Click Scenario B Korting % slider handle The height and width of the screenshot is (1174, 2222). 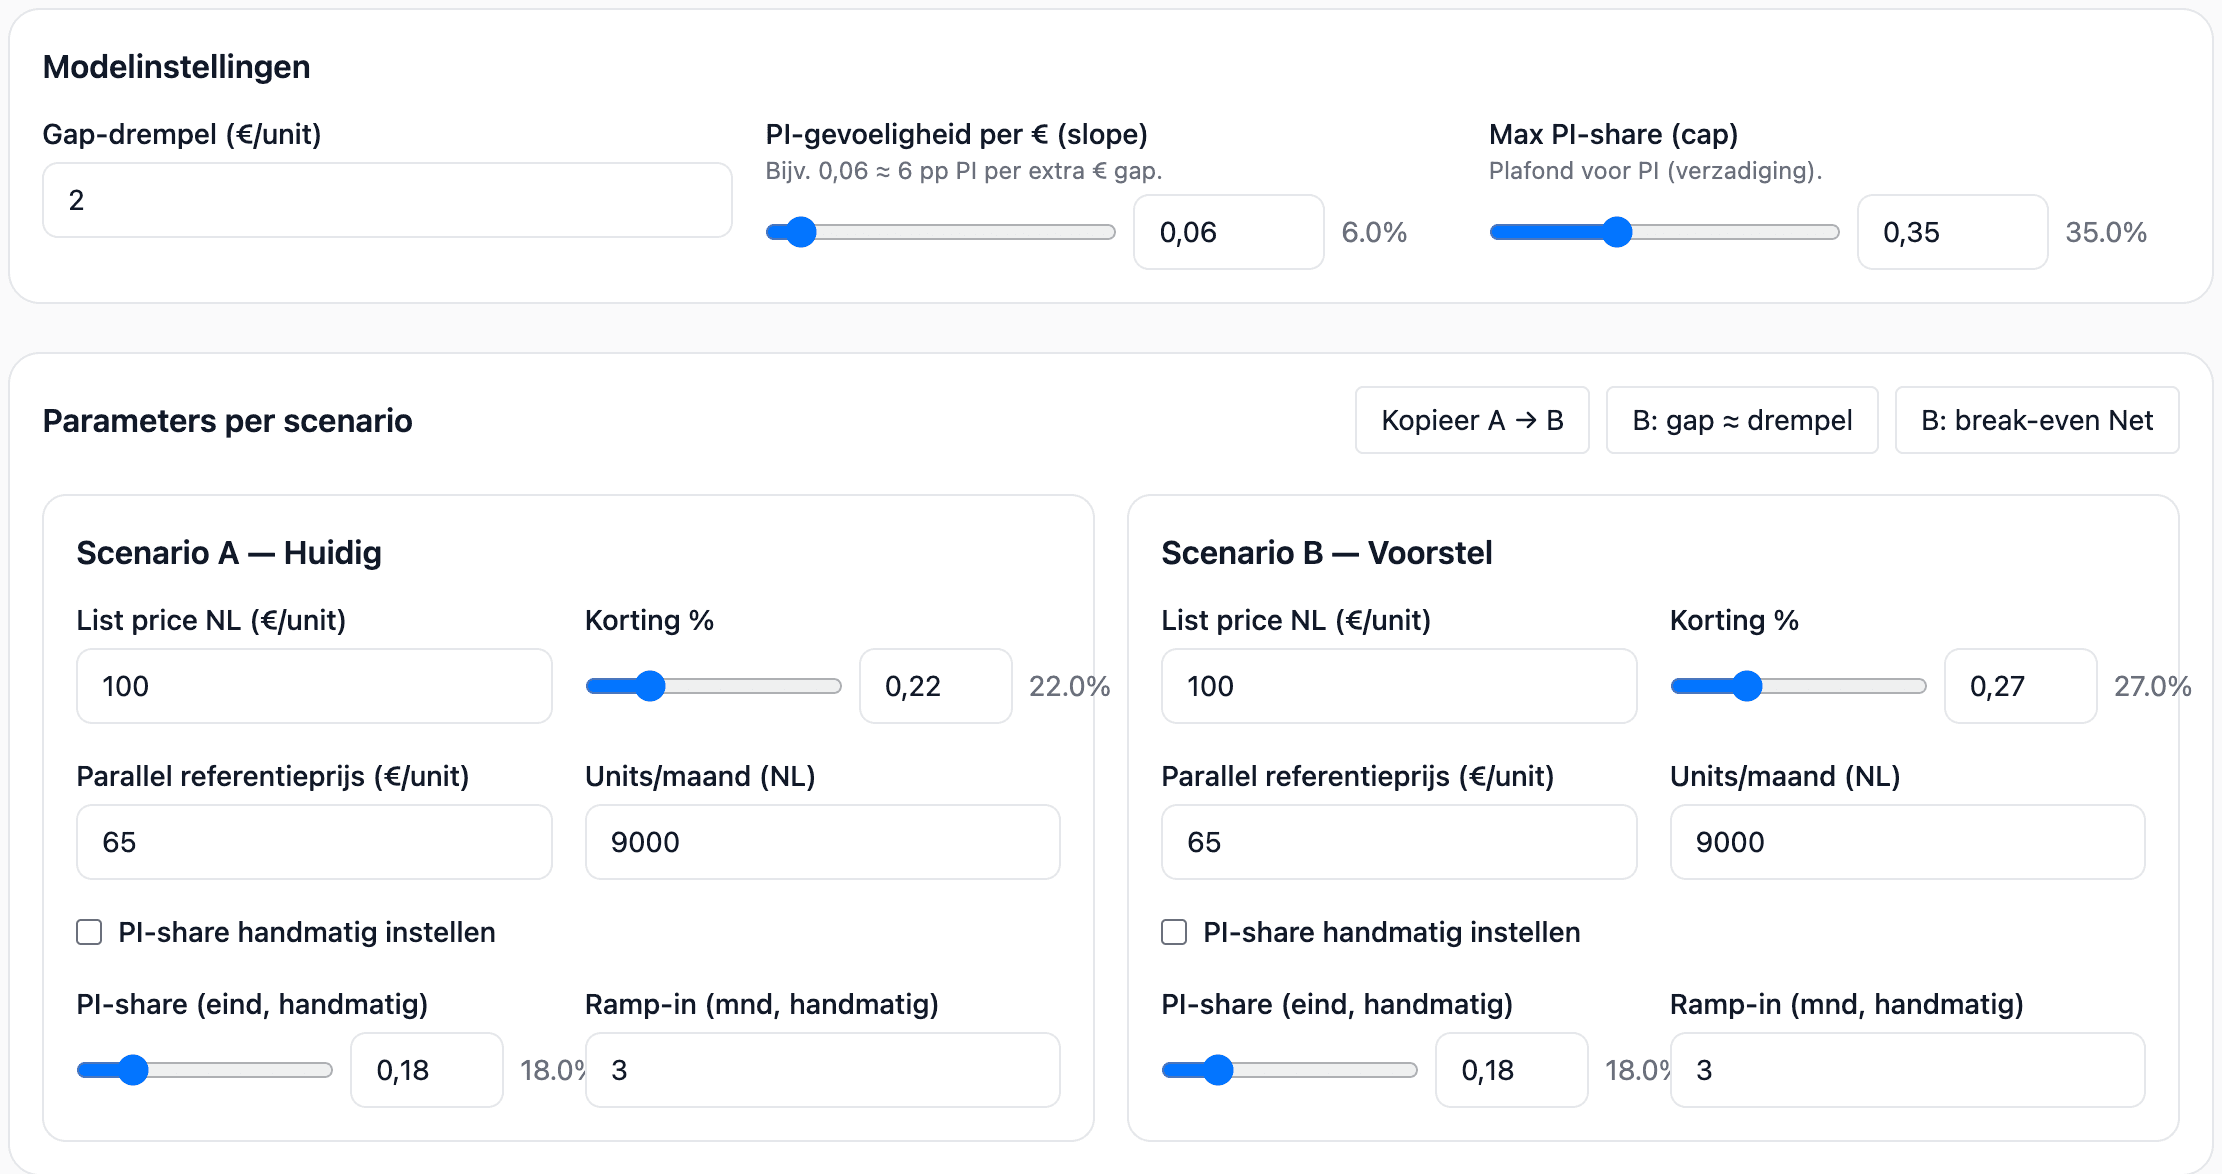[x=1746, y=686]
